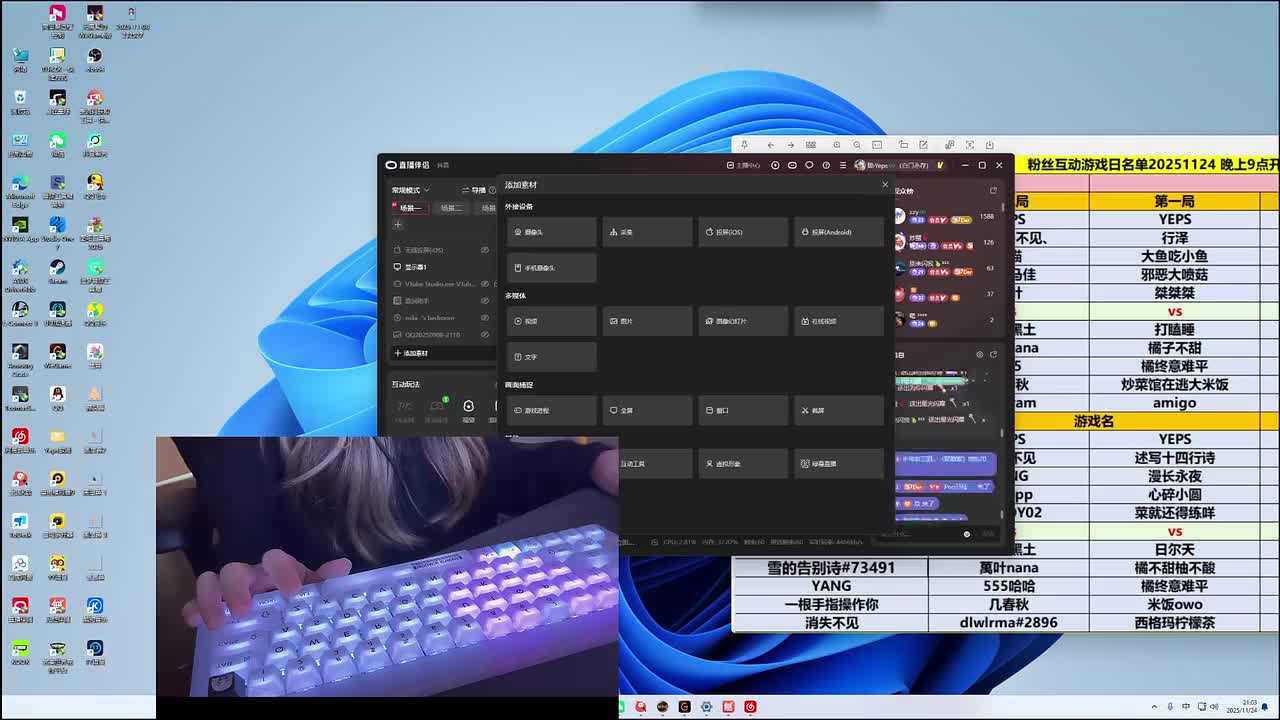Open 主播中心 from title bar
This screenshot has height=720, width=1280.
[744, 165]
